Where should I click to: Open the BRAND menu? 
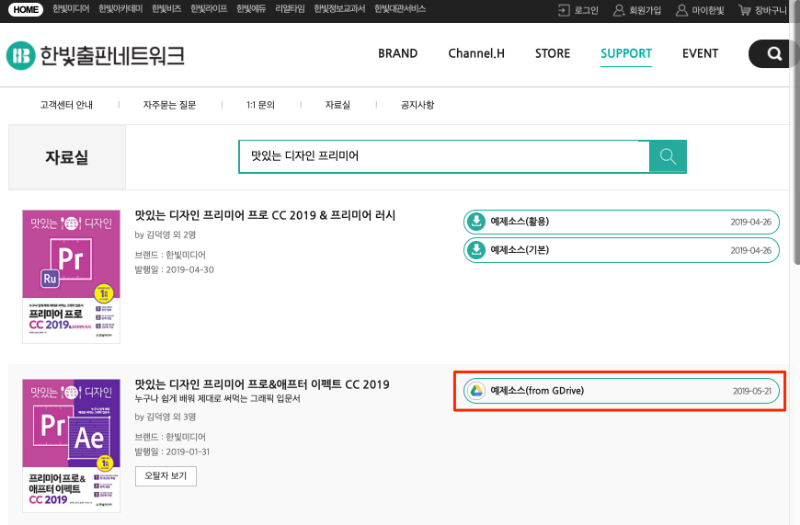(398, 54)
